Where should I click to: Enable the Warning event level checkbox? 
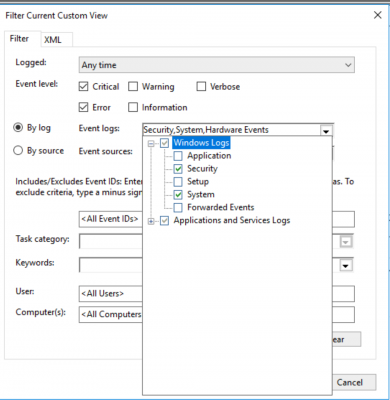point(133,87)
